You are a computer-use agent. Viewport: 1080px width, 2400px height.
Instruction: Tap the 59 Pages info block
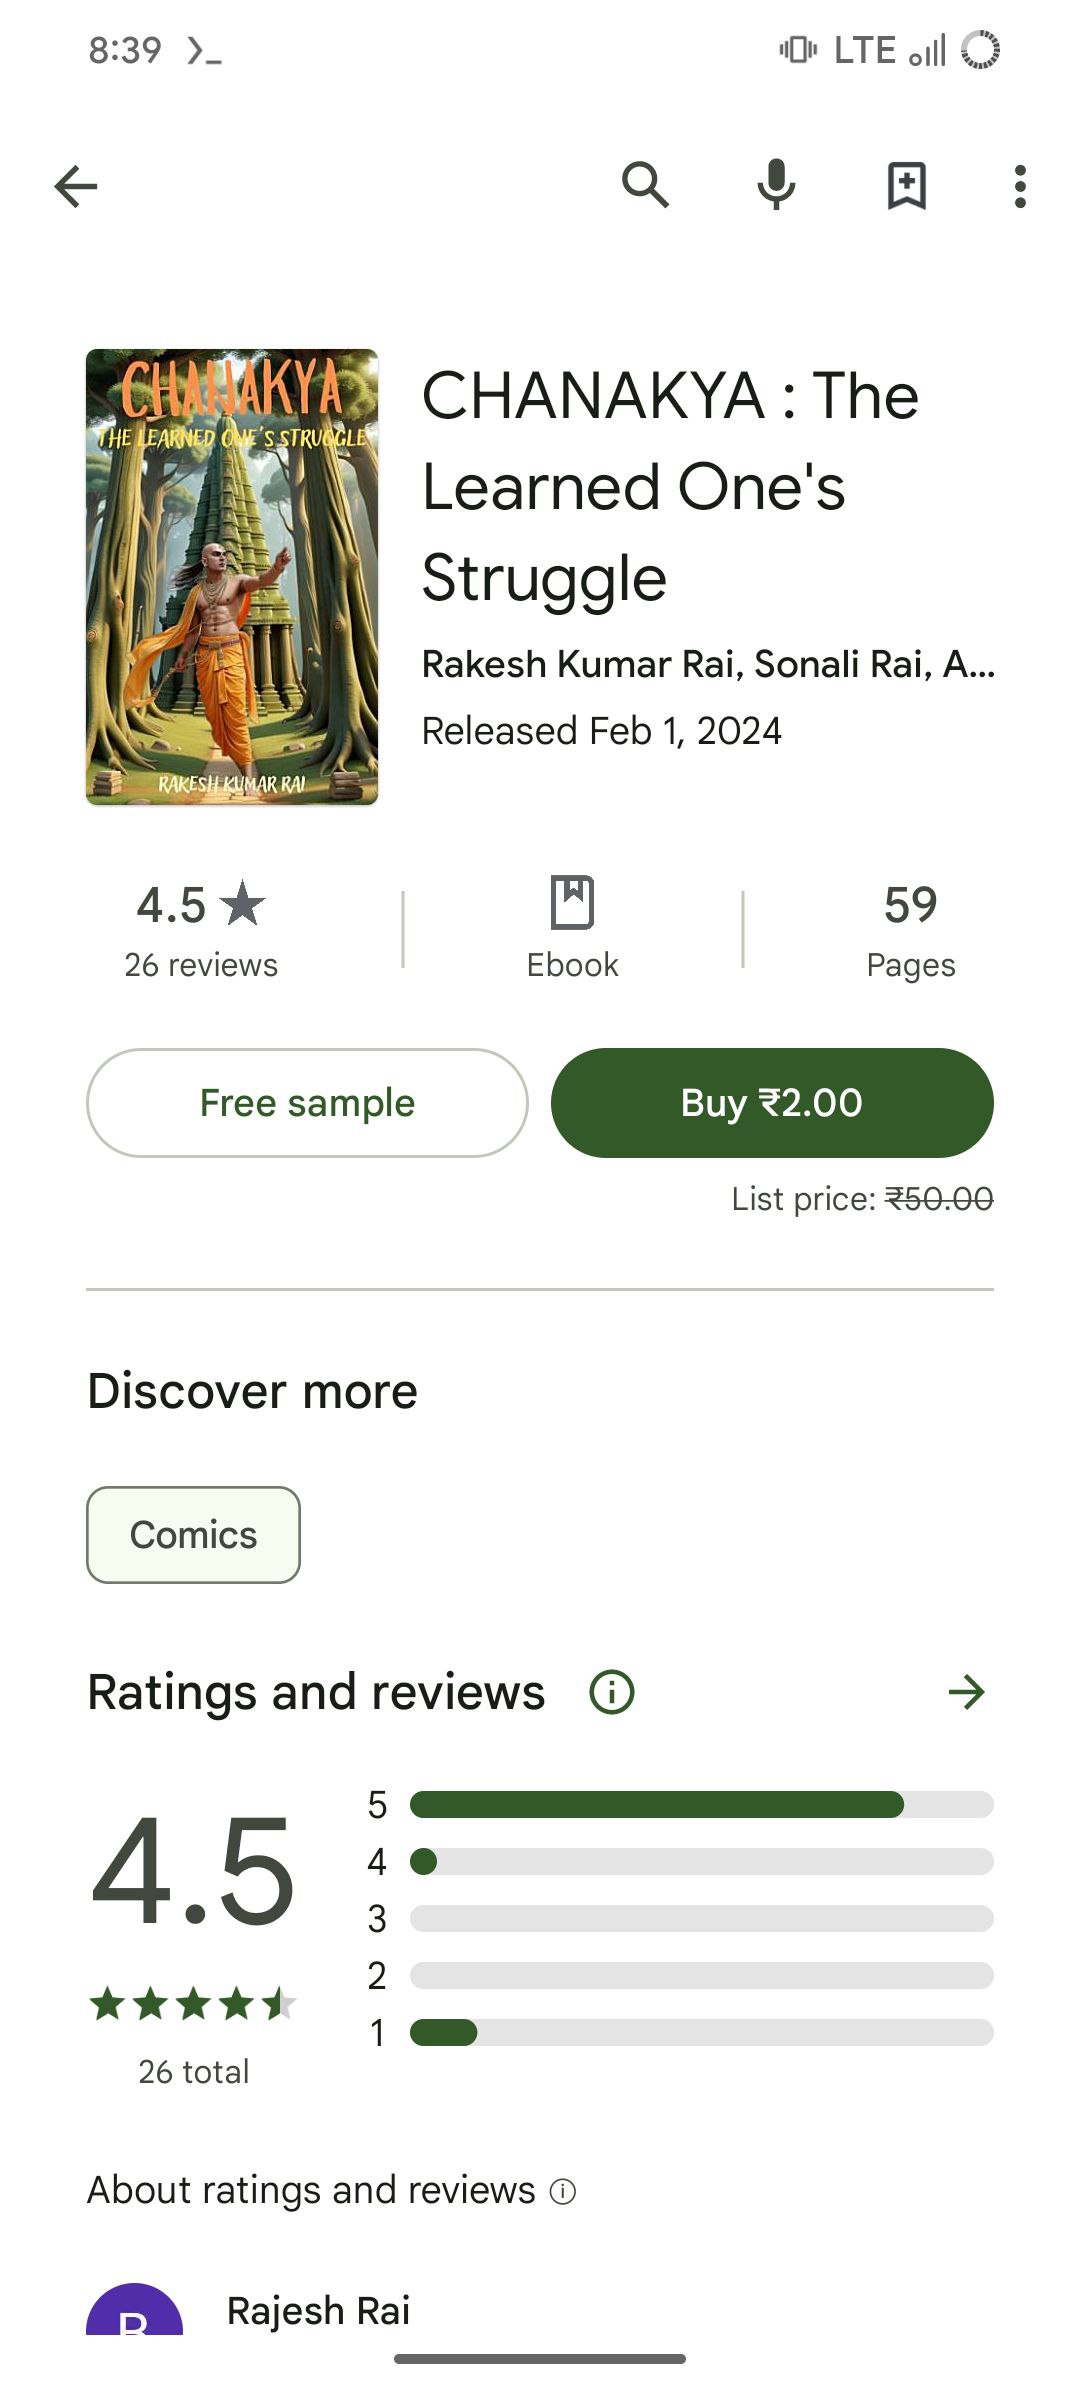click(910, 929)
